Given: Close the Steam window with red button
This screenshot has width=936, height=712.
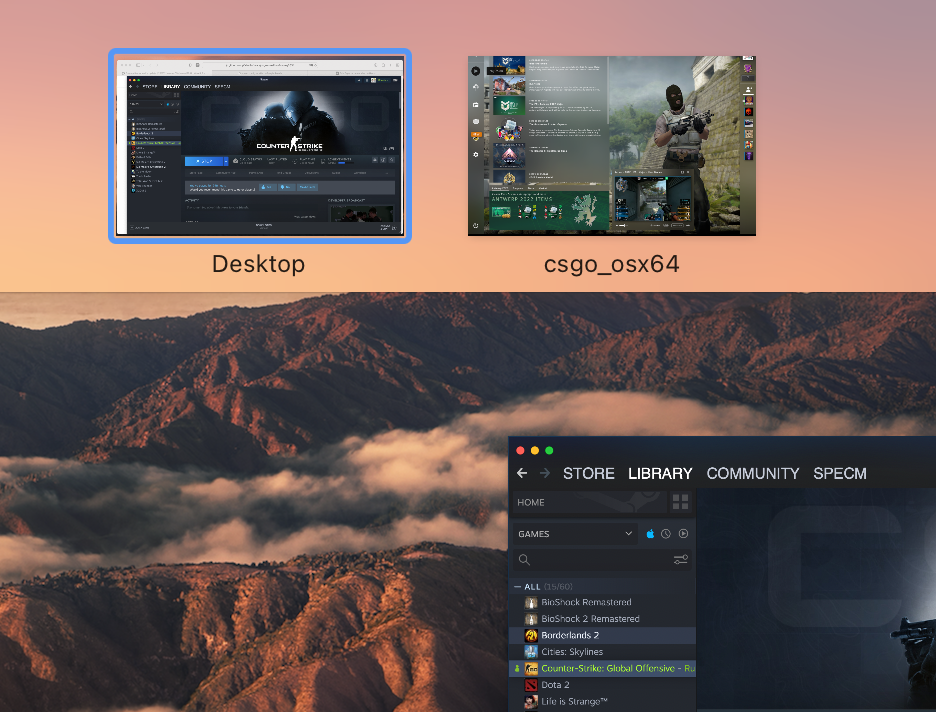Looking at the screenshot, I should click(520, 451).
